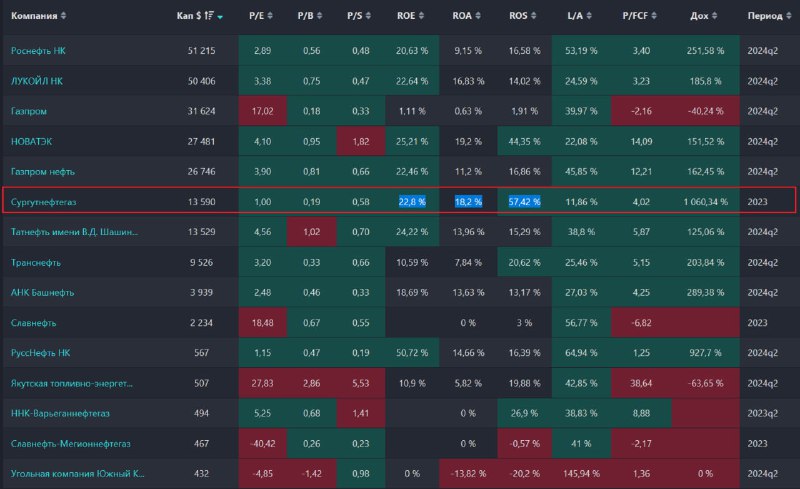Click Башнефть yield cell 289,38 %
The height and width of the screenshot is (489, 800).
pyautogui.click(x=706, y=292)
